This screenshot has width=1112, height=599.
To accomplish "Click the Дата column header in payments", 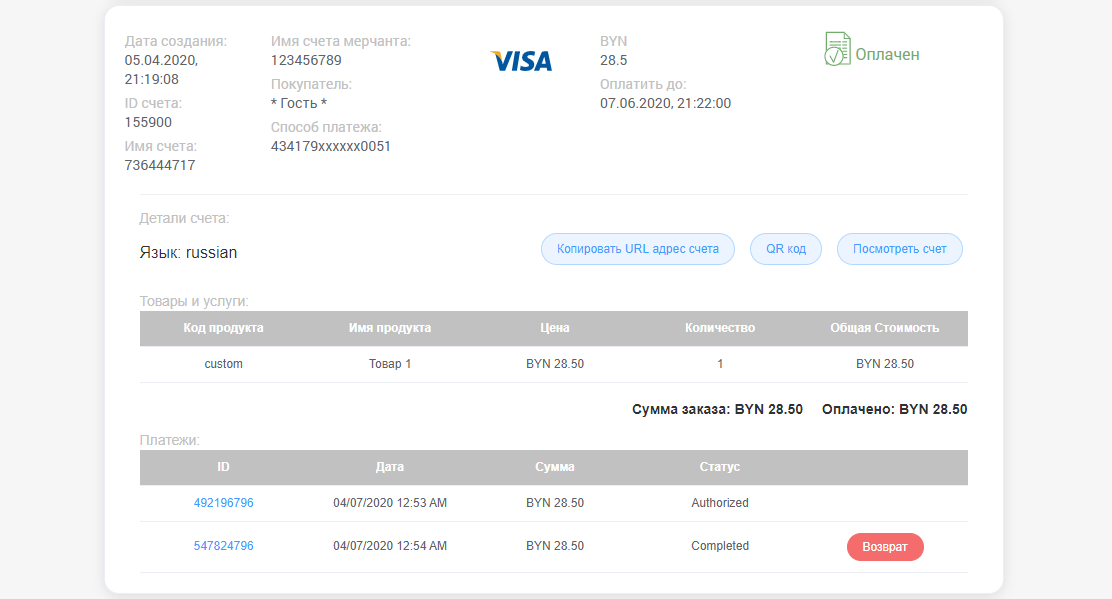I will (390, 467).
